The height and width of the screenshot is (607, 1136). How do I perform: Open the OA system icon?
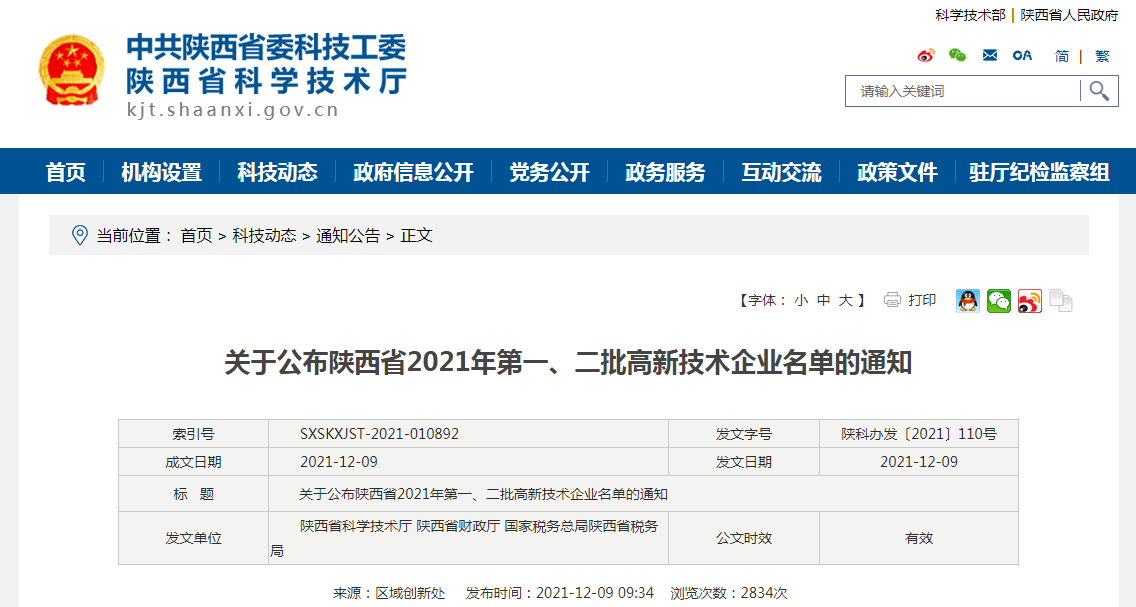point(1022,56)
